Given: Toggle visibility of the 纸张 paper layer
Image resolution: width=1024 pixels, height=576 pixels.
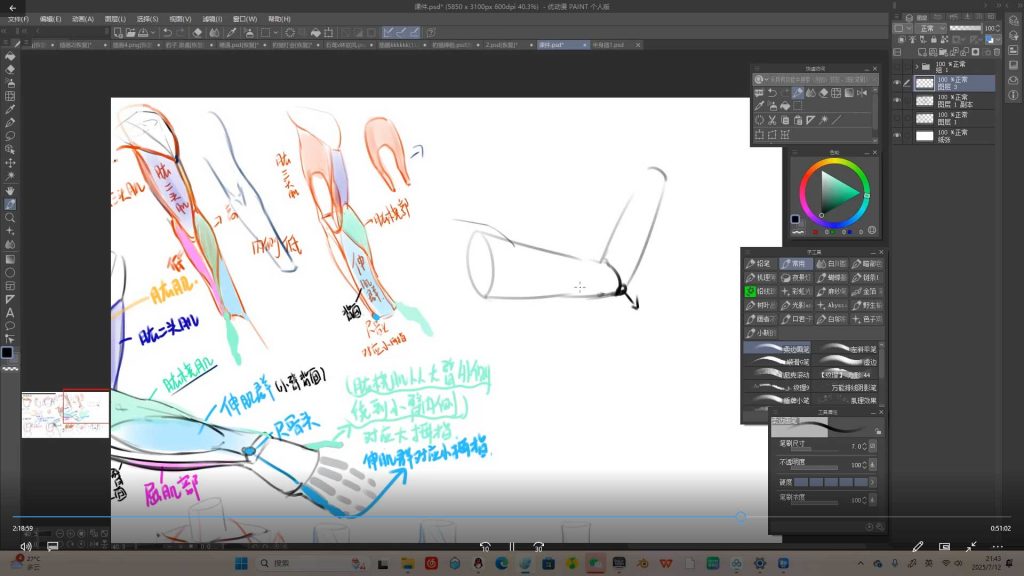Looking at the screenshot, I should tap(897, 134).
